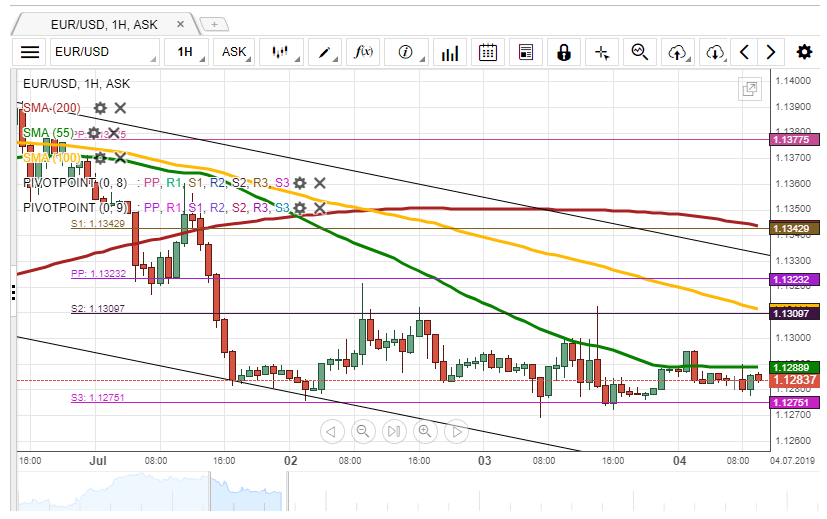827x519 pixels.
Task: Click the toolbar magnifier zoom icon
Action: pyautogui.click(x=640, y=52)
